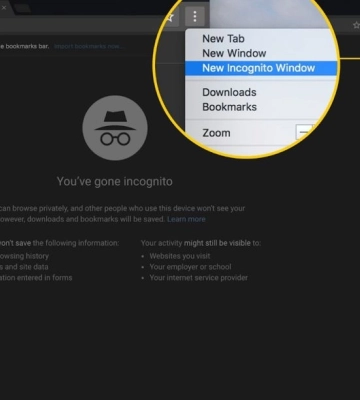The width and height of the screenshot is (360, 400).
Task: Click 'Your employer or school' list item
Action: 190,267
